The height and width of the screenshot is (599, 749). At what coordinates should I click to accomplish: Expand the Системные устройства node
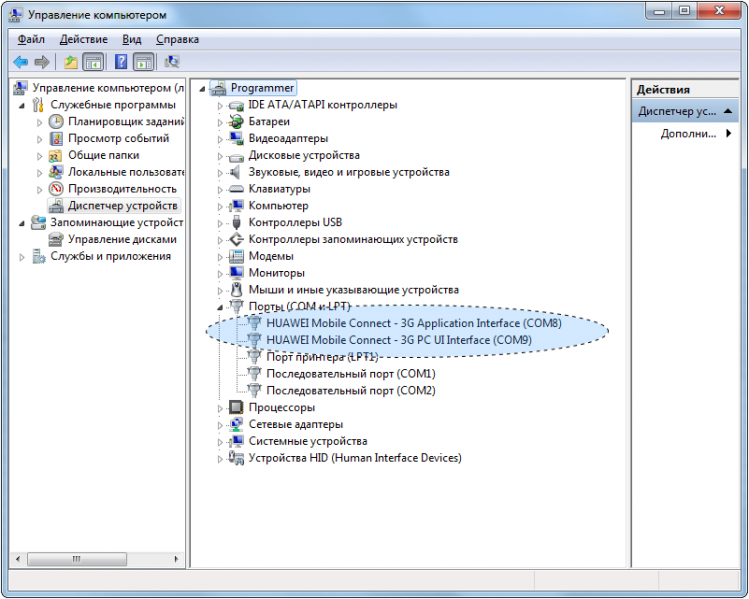pyautogui.click(x=220, y=442)
